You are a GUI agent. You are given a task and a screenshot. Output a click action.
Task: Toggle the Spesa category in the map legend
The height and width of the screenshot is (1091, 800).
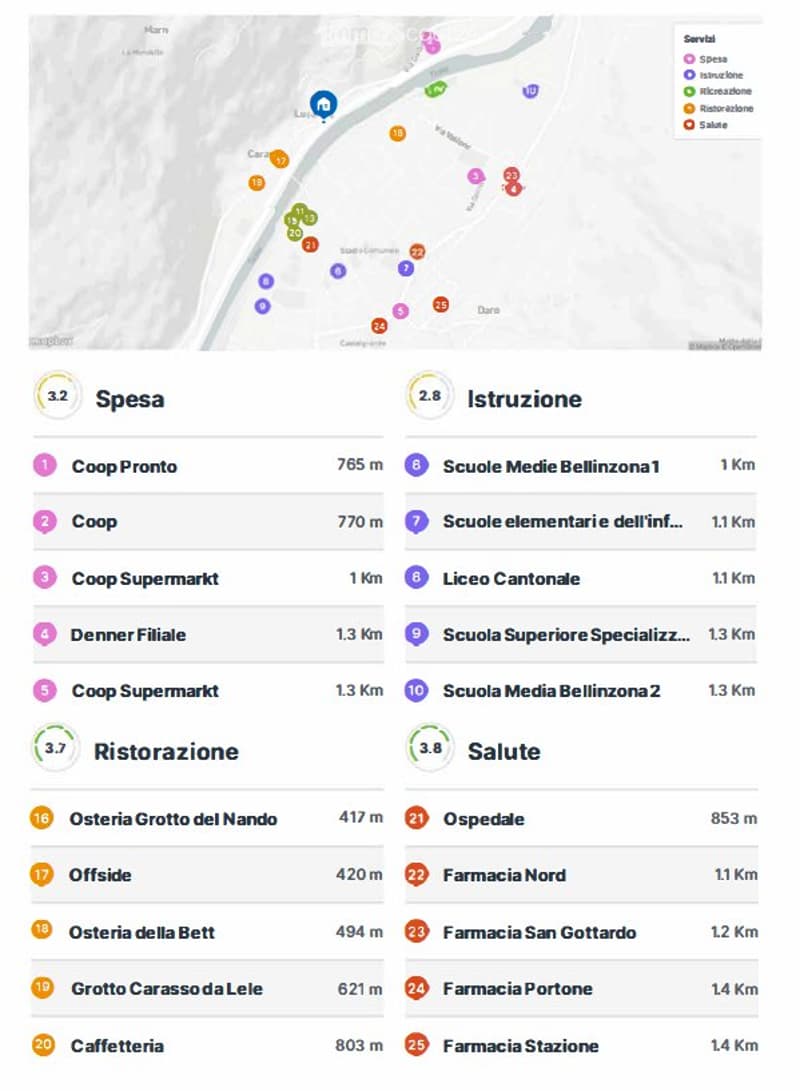click(706, 59)
